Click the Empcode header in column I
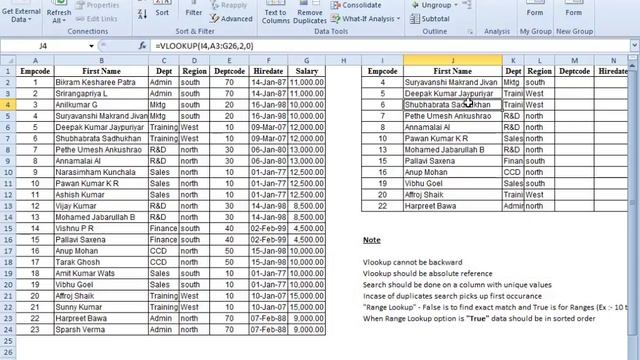This screenshot has height=360, width=640. 382,71
